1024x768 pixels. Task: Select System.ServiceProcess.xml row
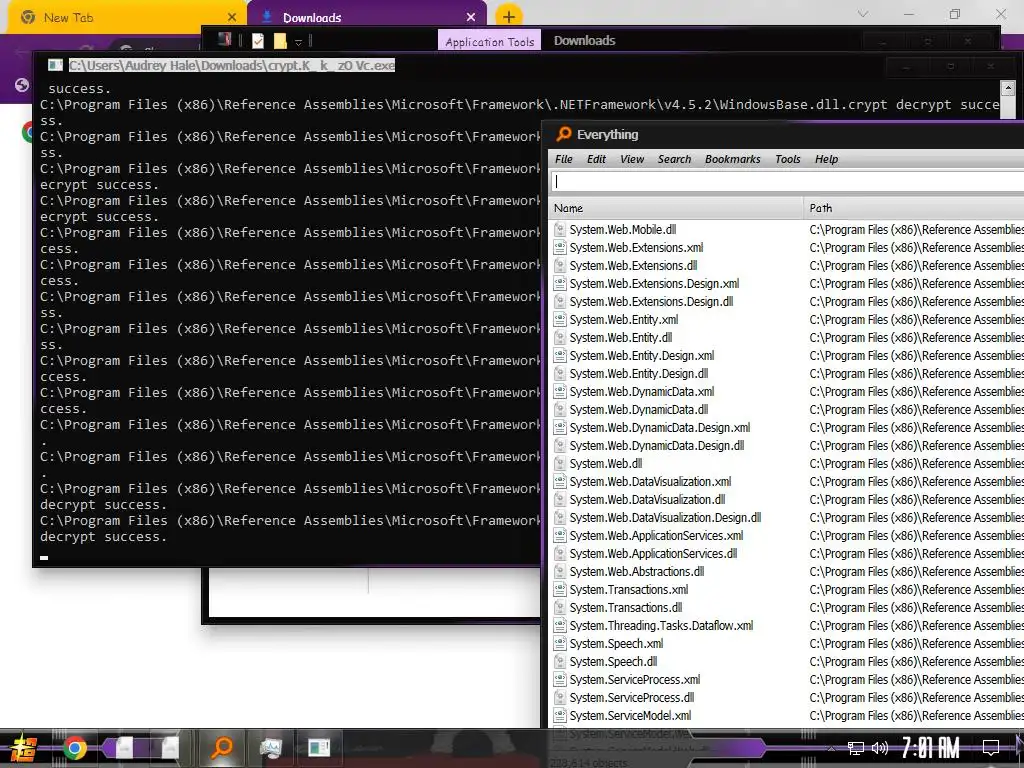(786, 680)
